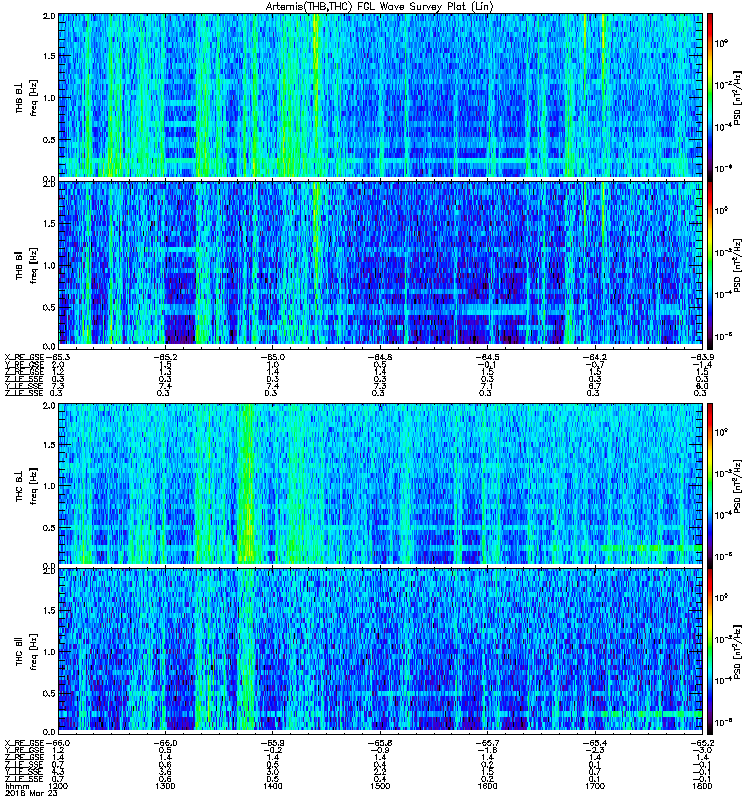Click the '1.0' frequency tick on THB B∥ panel
Viewport: 750px width, 800px height.
tap(49, 265)
